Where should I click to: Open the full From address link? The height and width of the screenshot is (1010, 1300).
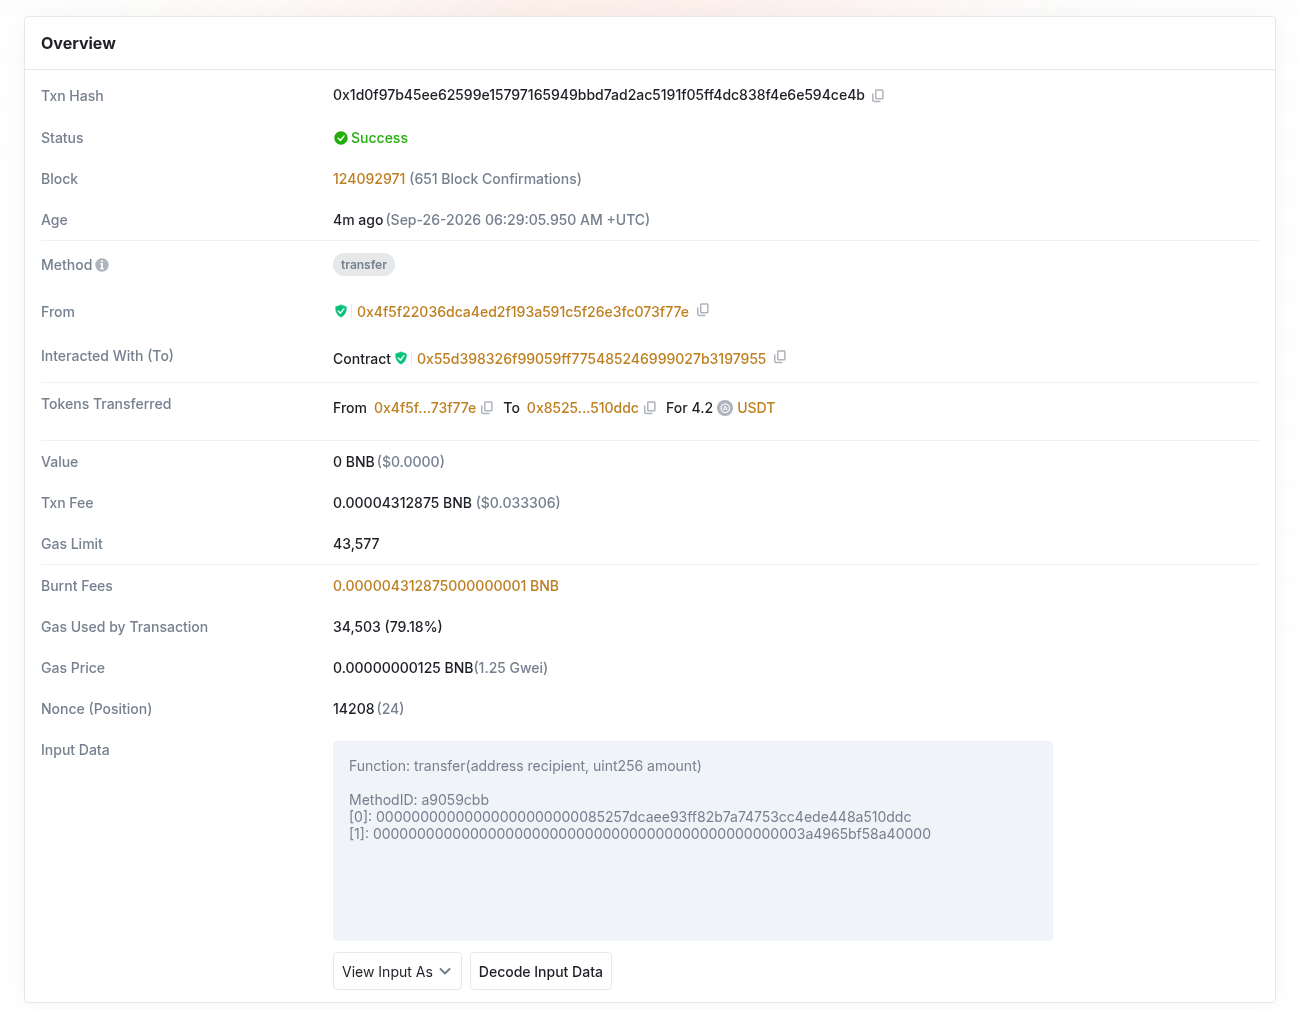pos(523,312)
